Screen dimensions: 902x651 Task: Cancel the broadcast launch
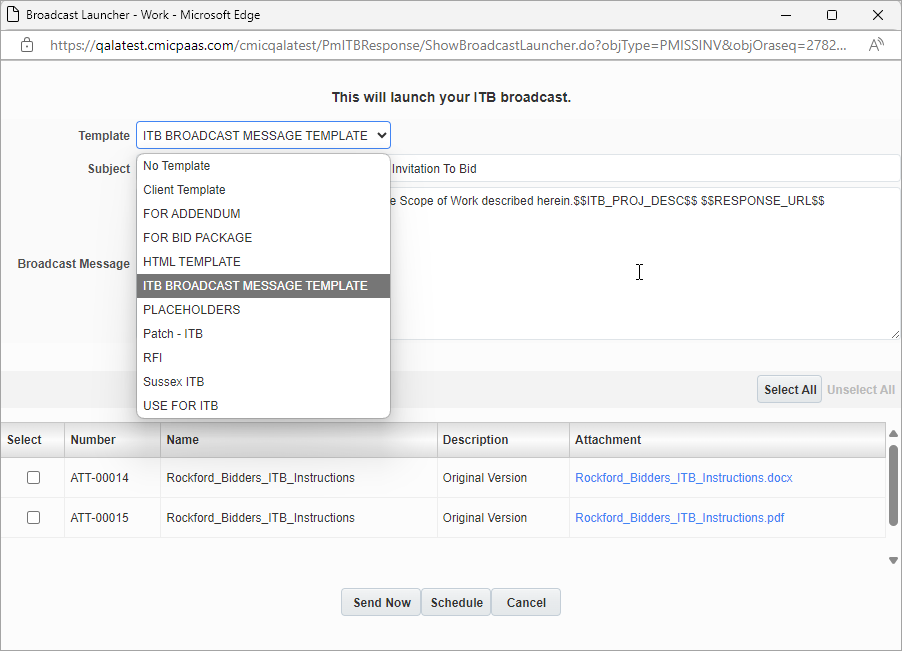(x=526, y=602)
